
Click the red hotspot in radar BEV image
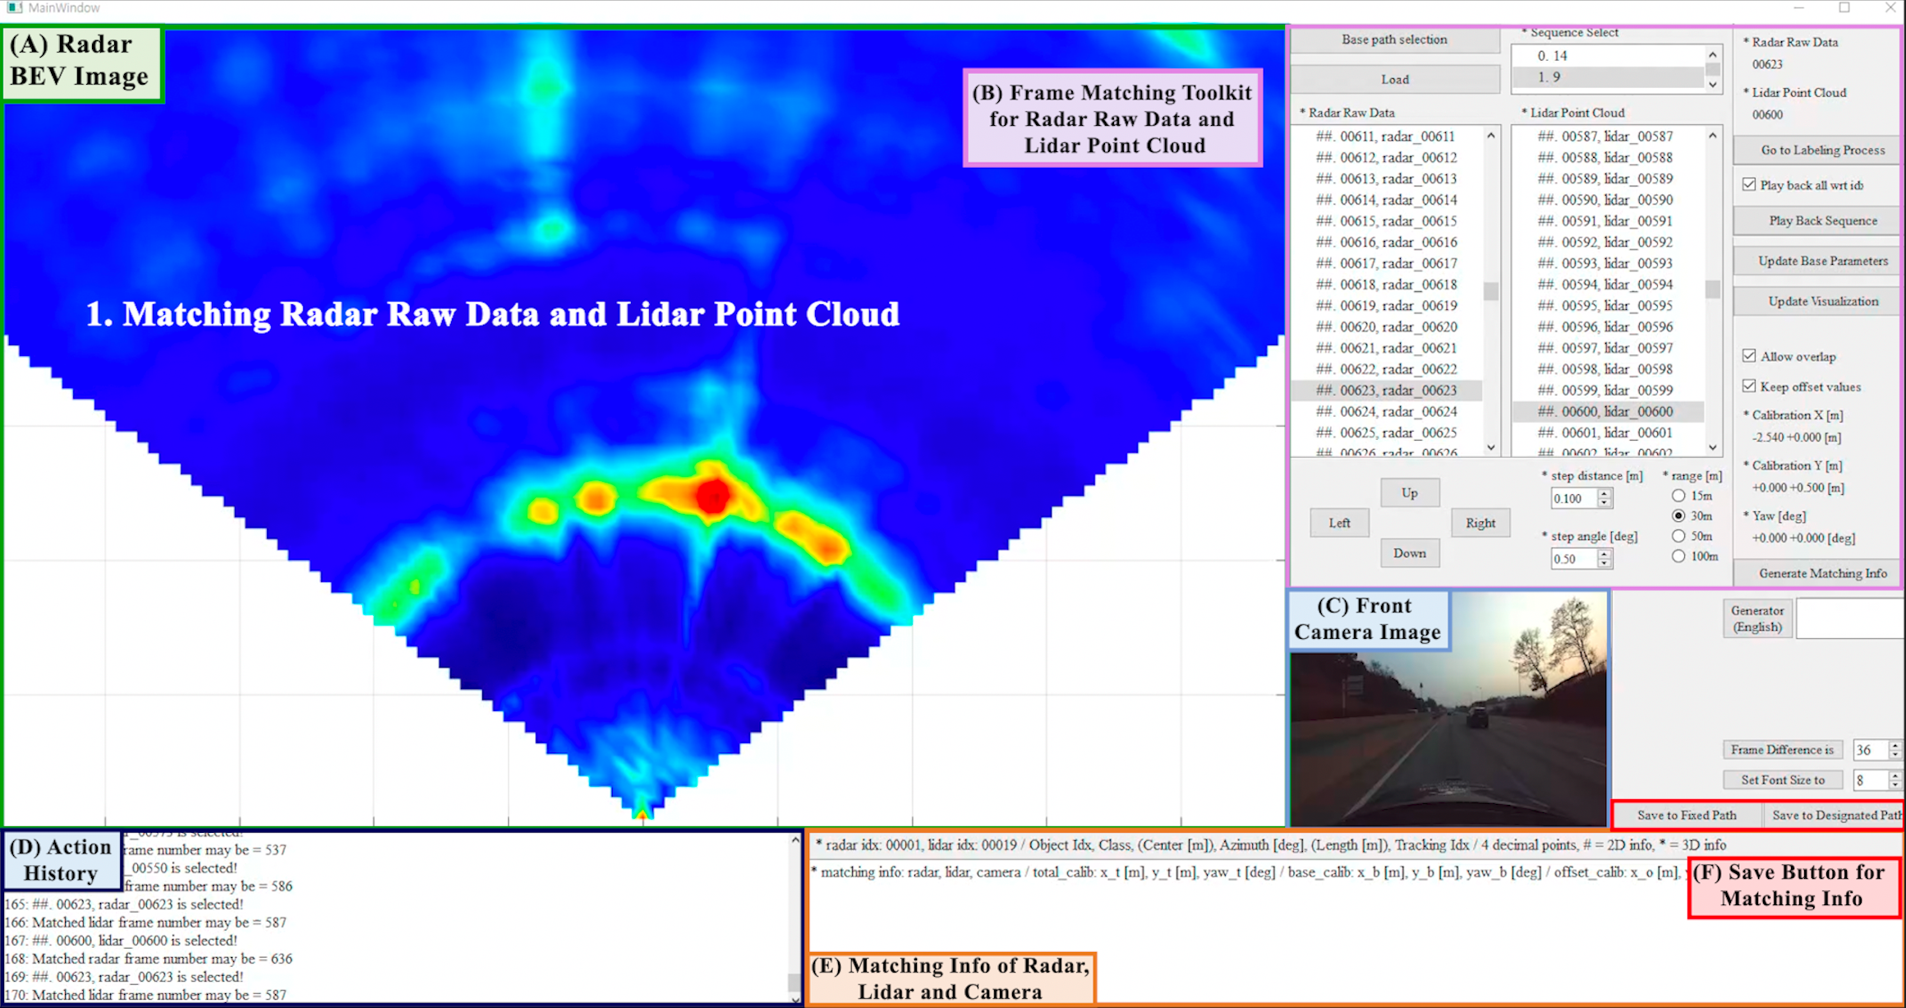[x=712, y=495]
